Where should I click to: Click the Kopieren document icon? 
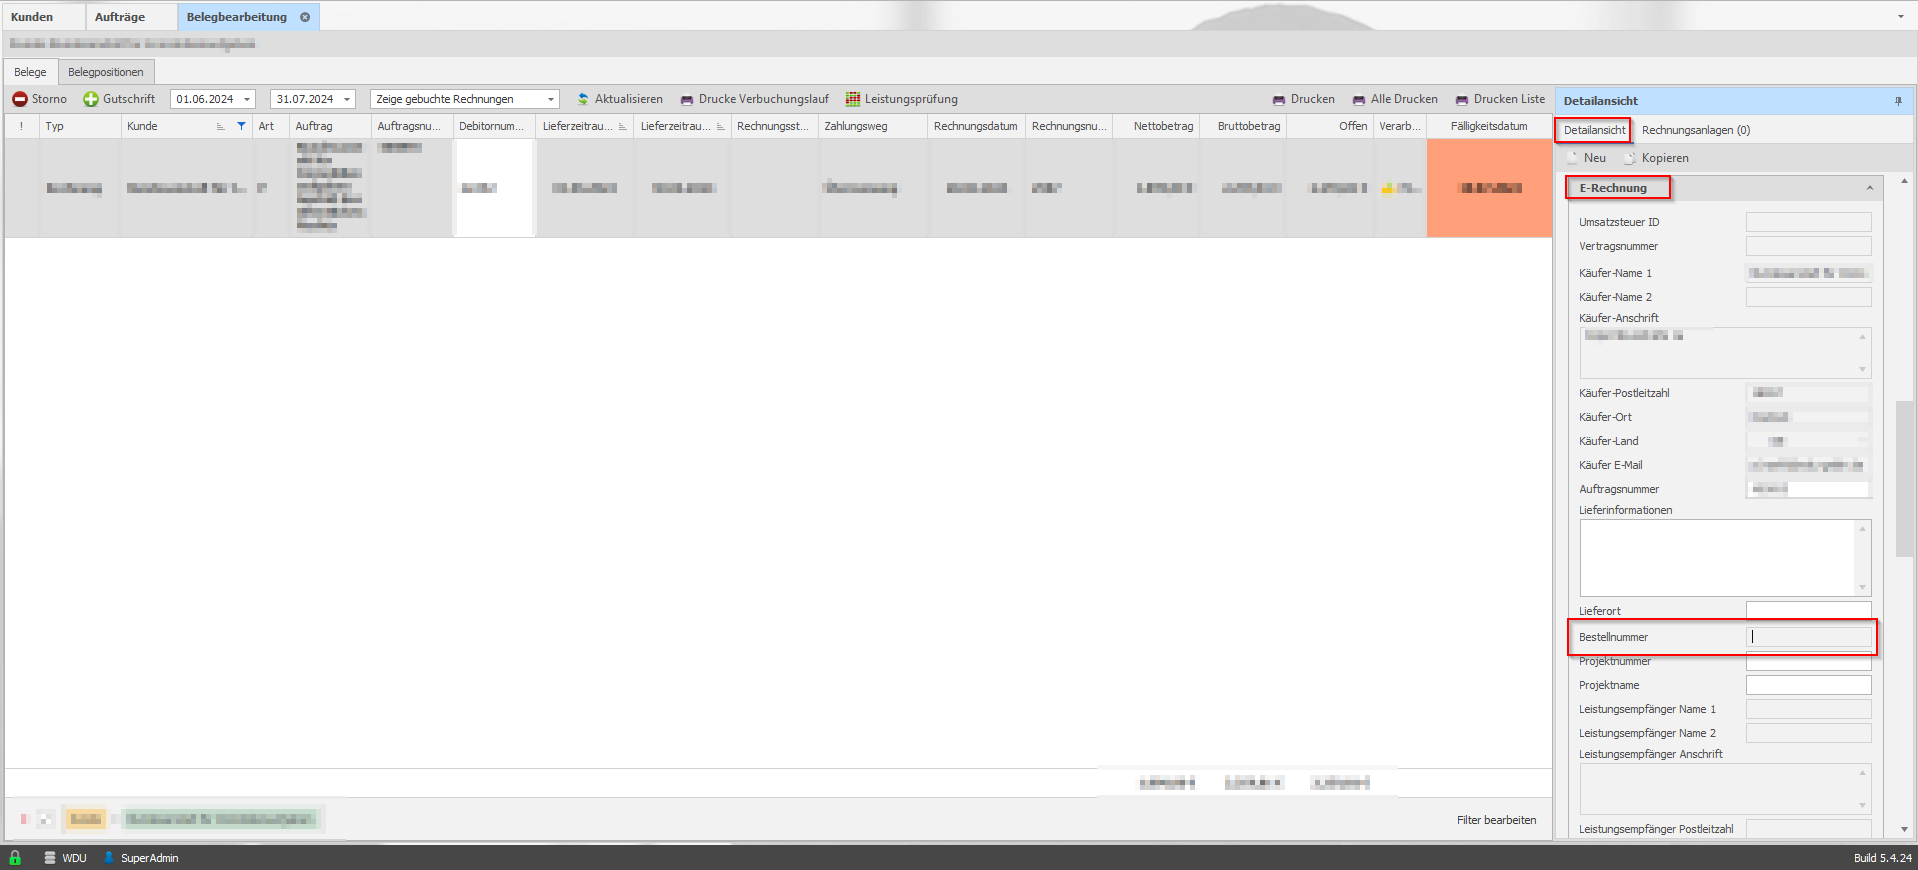coord(1630,158)
